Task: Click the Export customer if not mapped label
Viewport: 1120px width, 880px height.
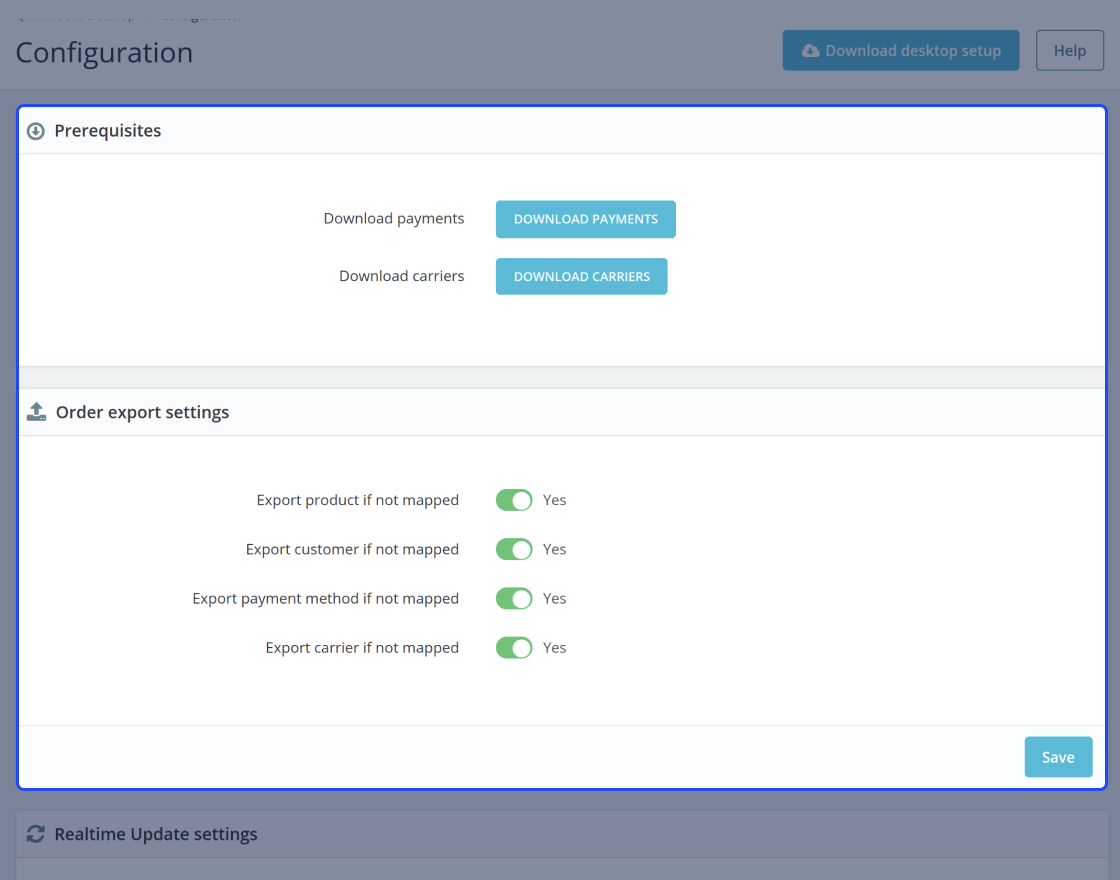Action: pyautogui.click(x=352, y=549)
